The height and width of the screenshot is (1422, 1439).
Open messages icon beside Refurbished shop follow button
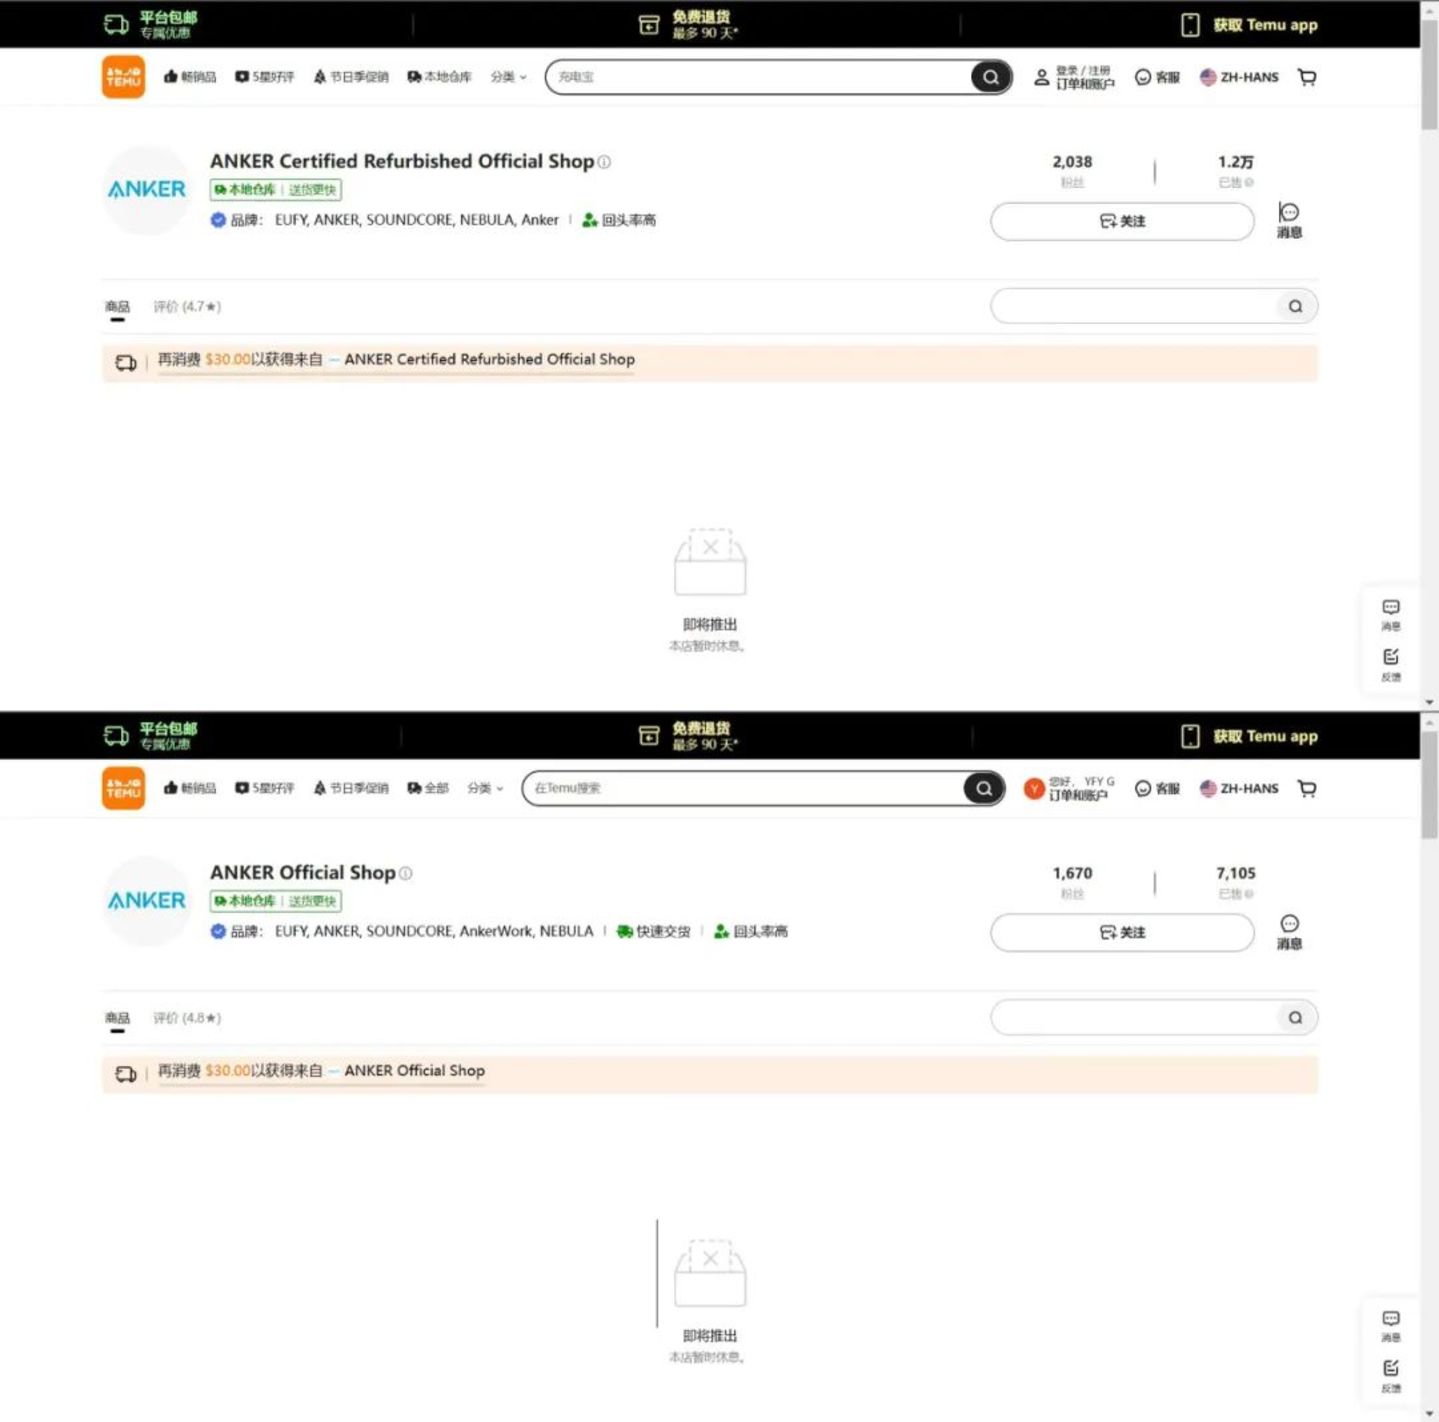coord(1289,220)
